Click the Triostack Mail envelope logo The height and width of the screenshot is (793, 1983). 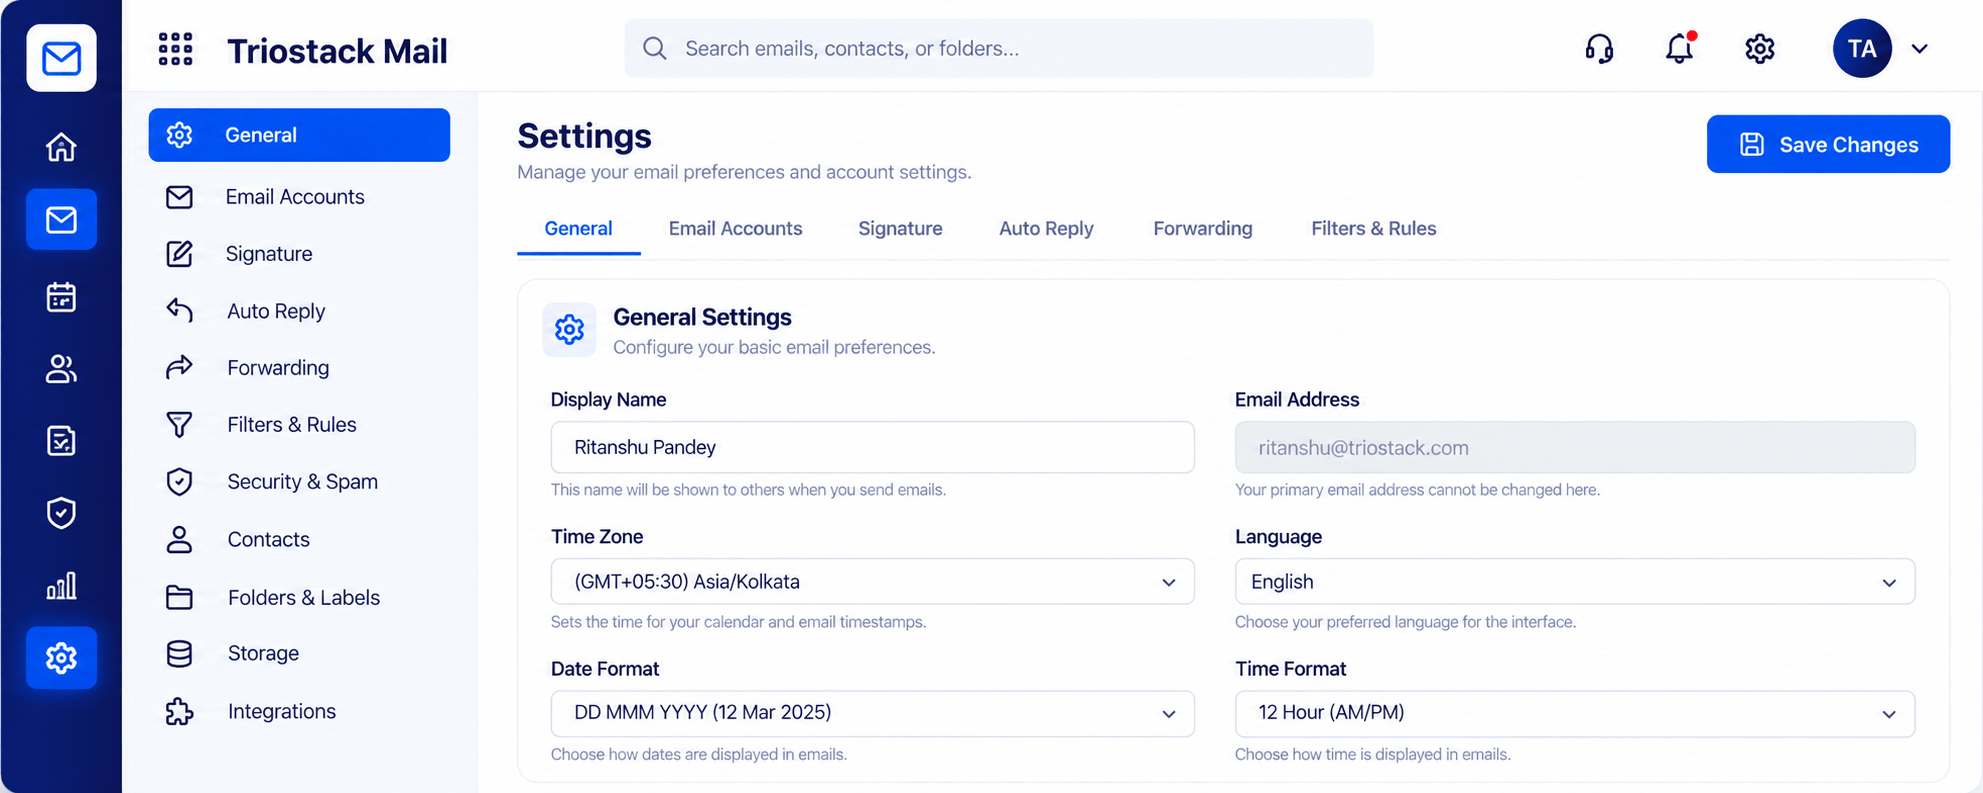click(62, 58)
